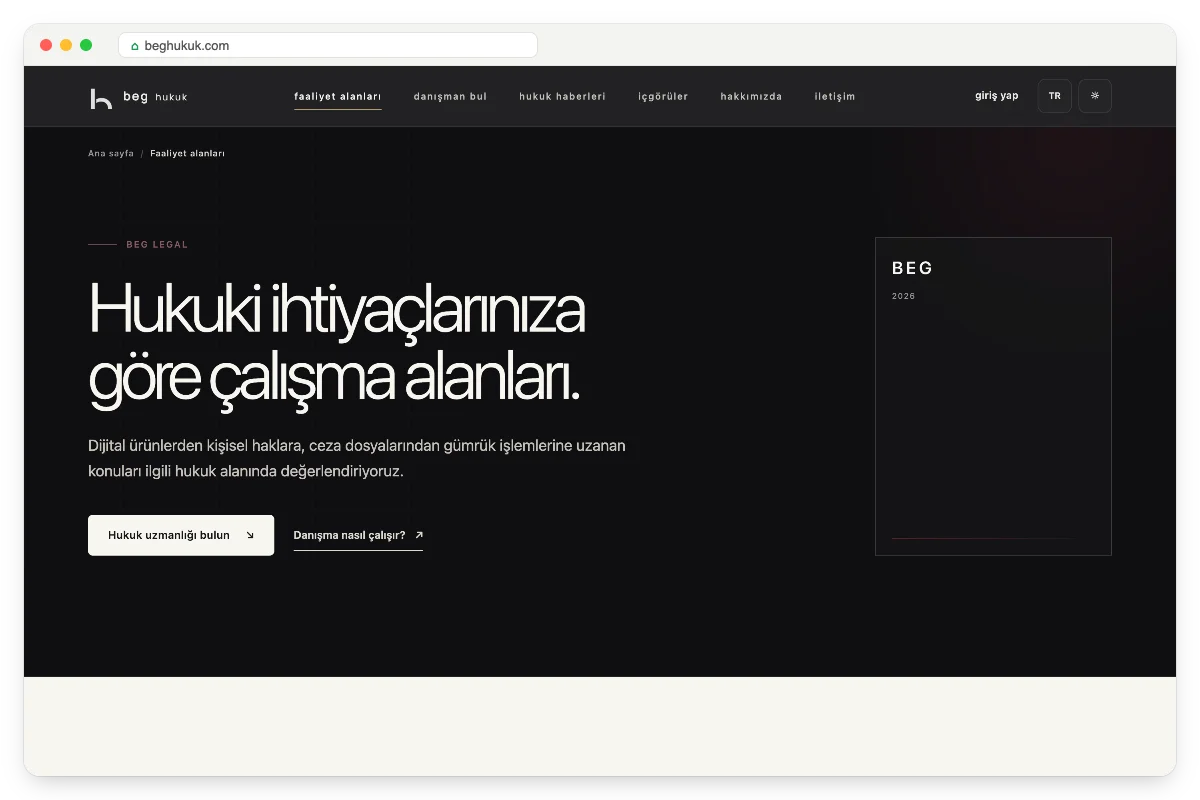The image size is (1200, 800).
Task: Open faaliyet alanları navigation item
Action: click(x=338, y=97)
